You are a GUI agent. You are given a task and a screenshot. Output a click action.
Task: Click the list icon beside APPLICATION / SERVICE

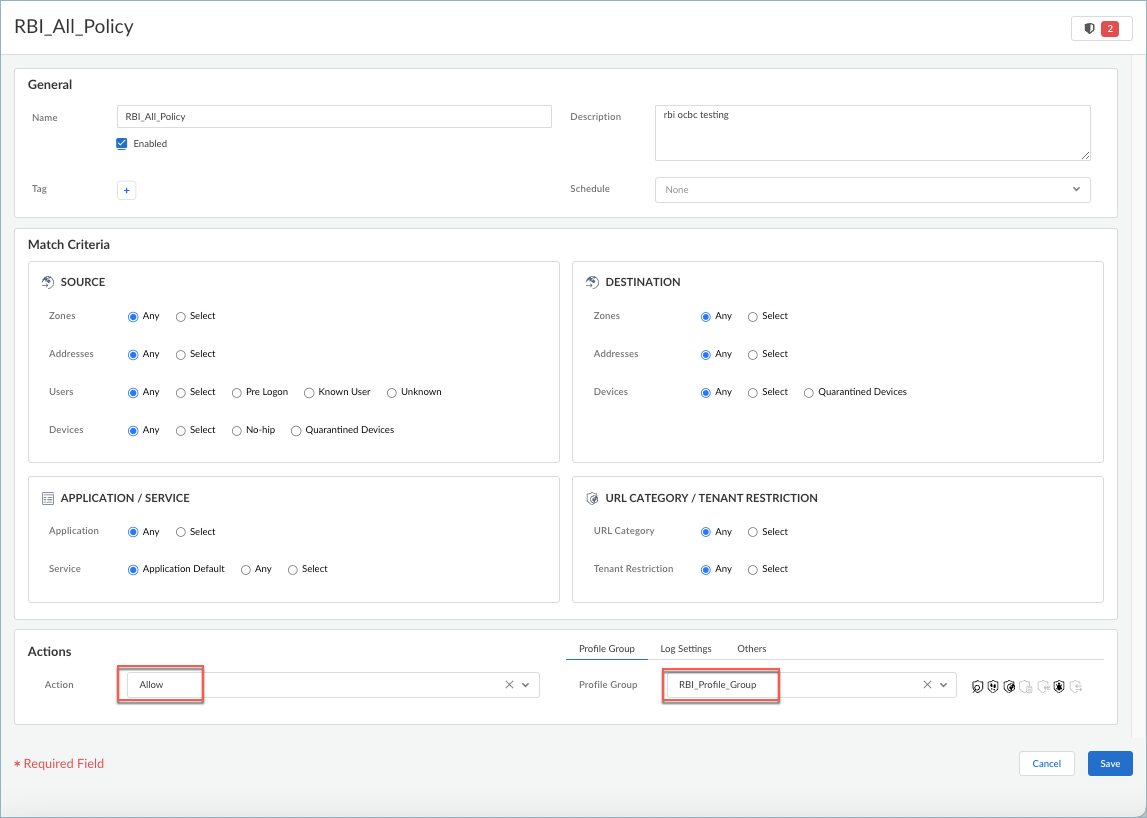coord(48,498)
